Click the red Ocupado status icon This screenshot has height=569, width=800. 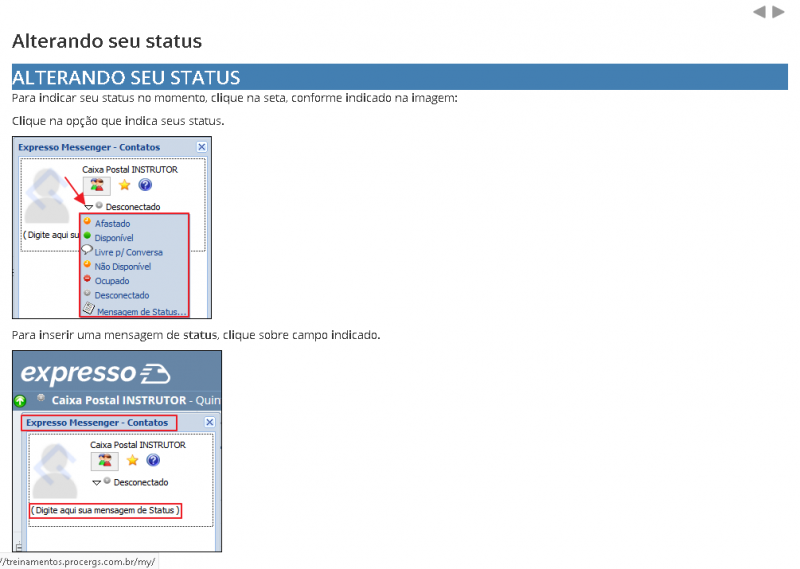pos(87,279)
